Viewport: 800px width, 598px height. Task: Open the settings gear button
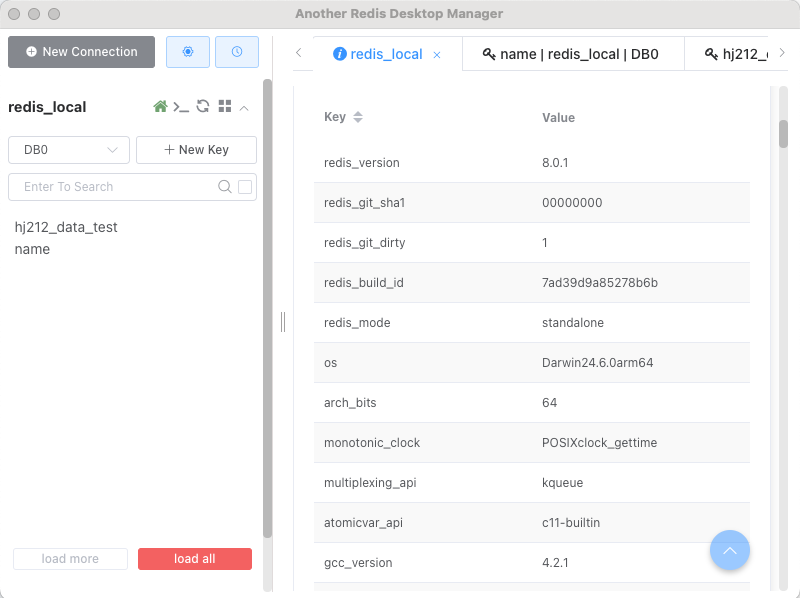pos(188,52)
